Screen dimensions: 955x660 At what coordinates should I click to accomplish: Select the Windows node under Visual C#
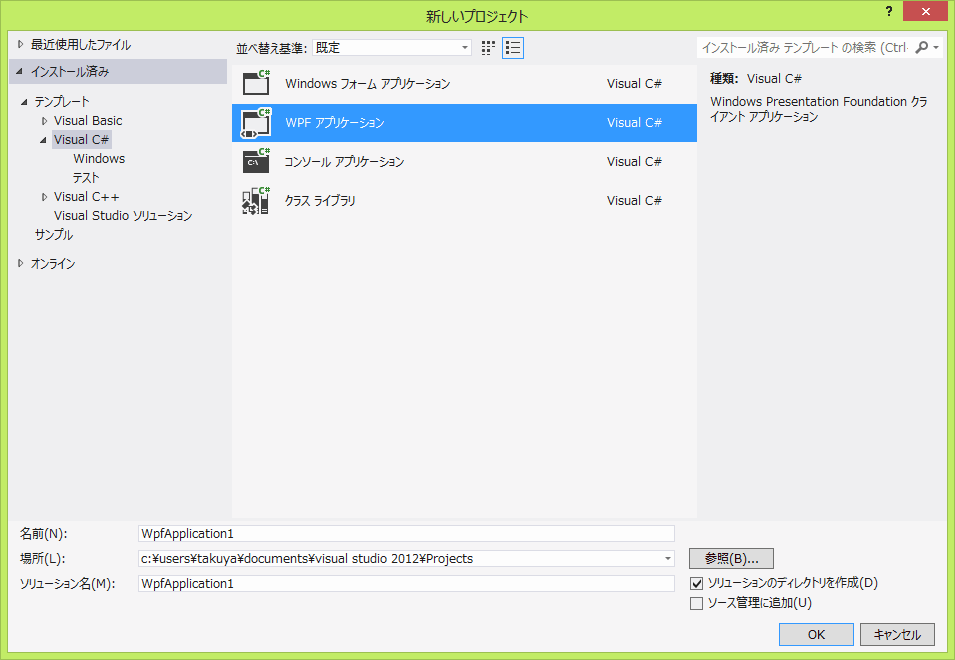point(99,159)
